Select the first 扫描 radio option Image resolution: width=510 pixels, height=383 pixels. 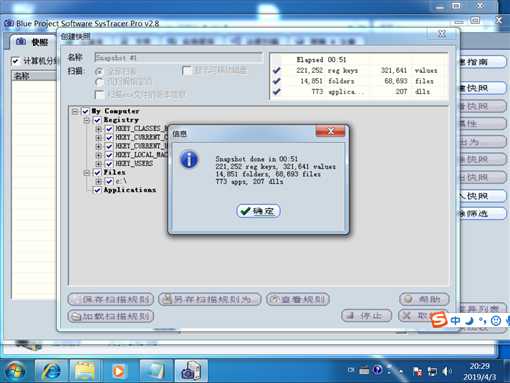tap(99, 71)
